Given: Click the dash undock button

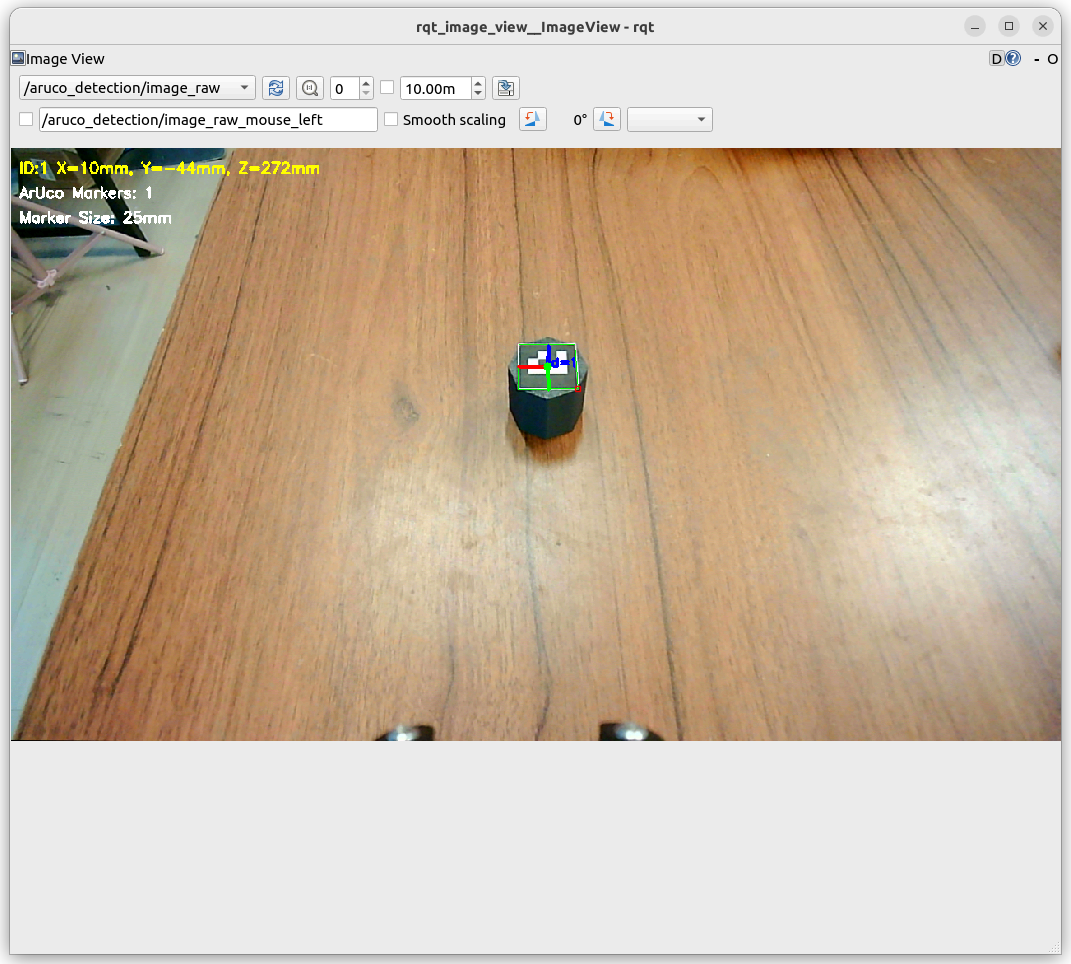Looking at the screenshot, I should (1037, 59).
